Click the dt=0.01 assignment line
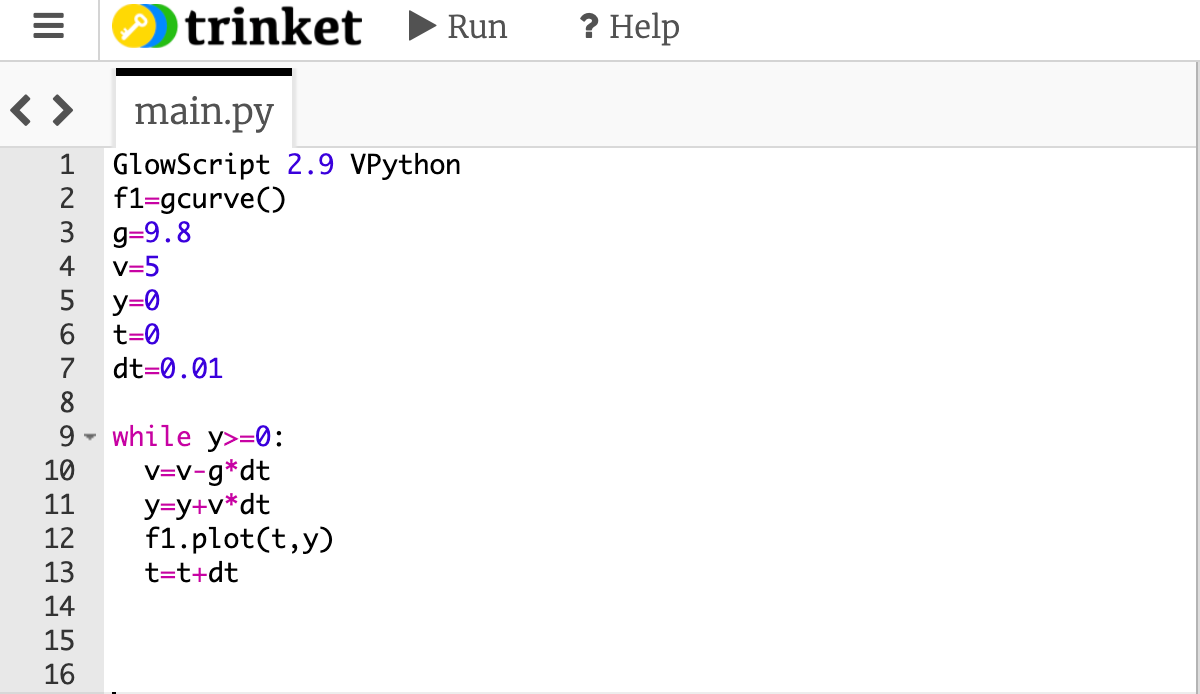 (165, 368)
